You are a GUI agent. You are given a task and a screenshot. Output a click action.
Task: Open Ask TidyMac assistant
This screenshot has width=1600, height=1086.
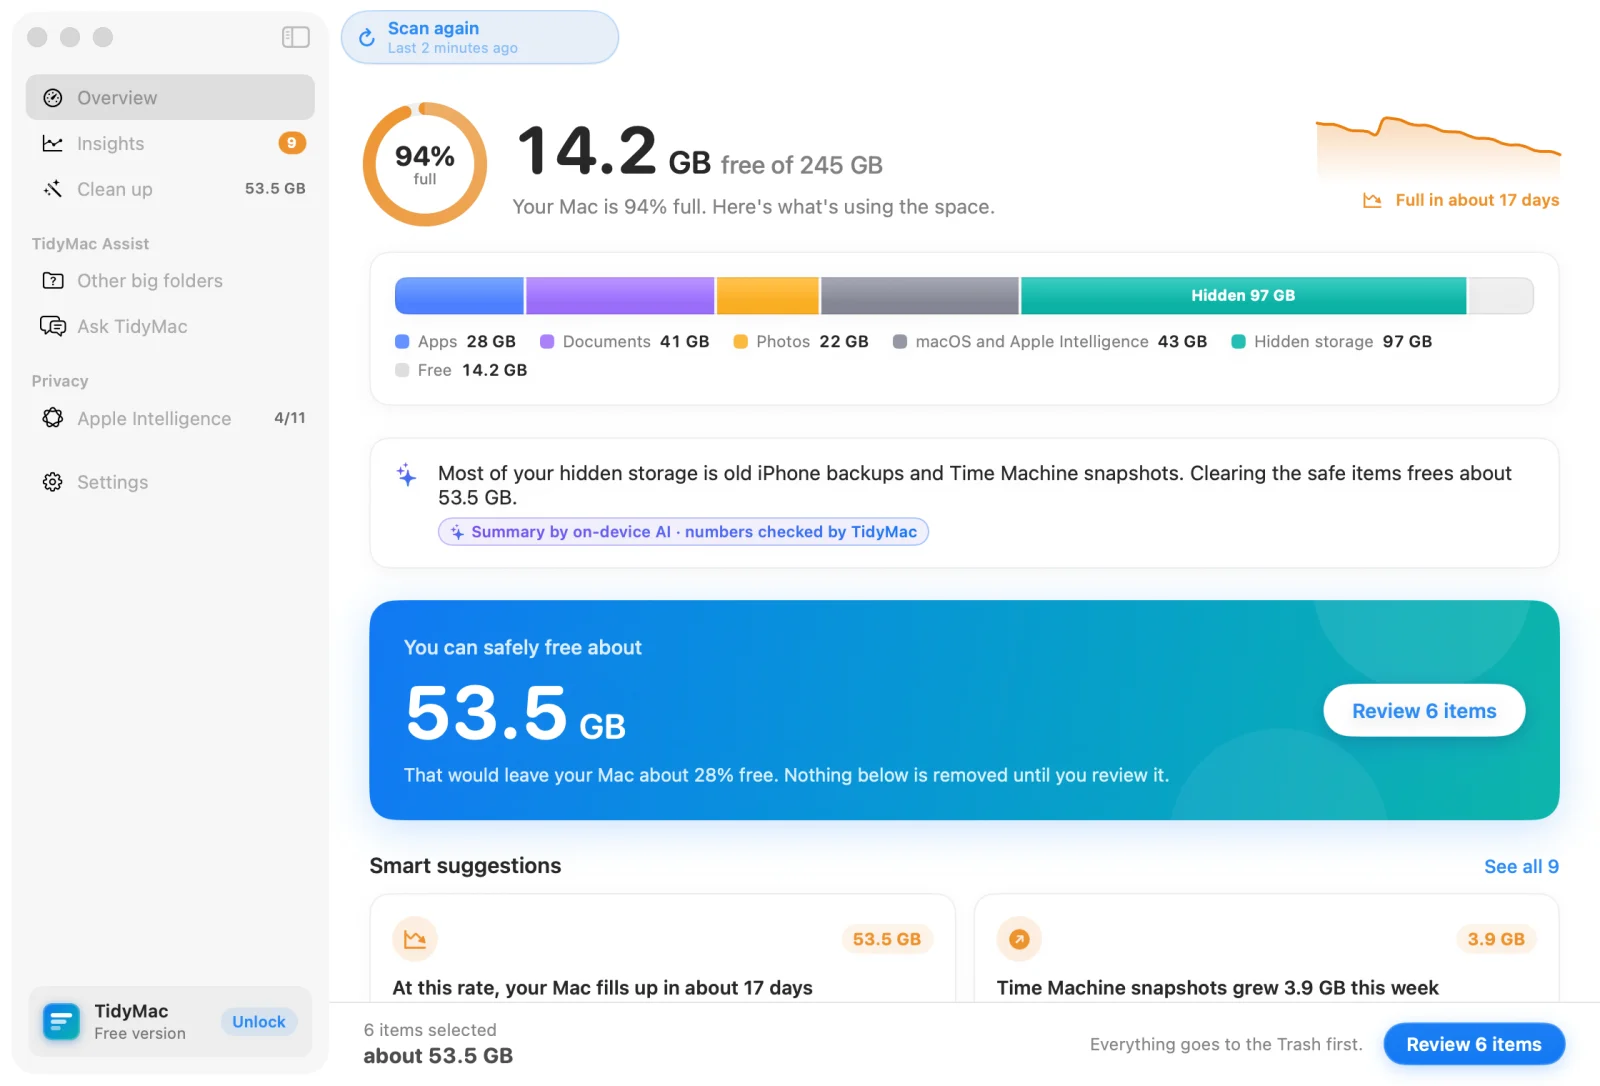point(170,326)
